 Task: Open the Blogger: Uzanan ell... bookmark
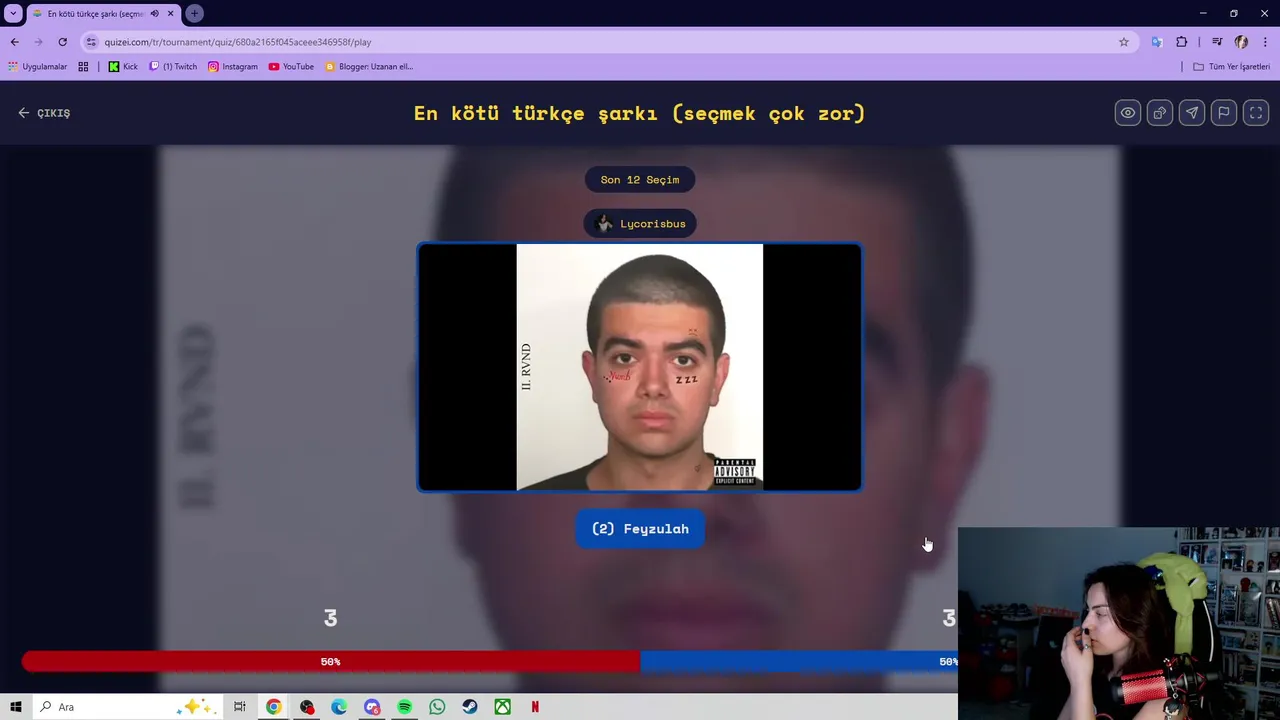coord(369,67)
